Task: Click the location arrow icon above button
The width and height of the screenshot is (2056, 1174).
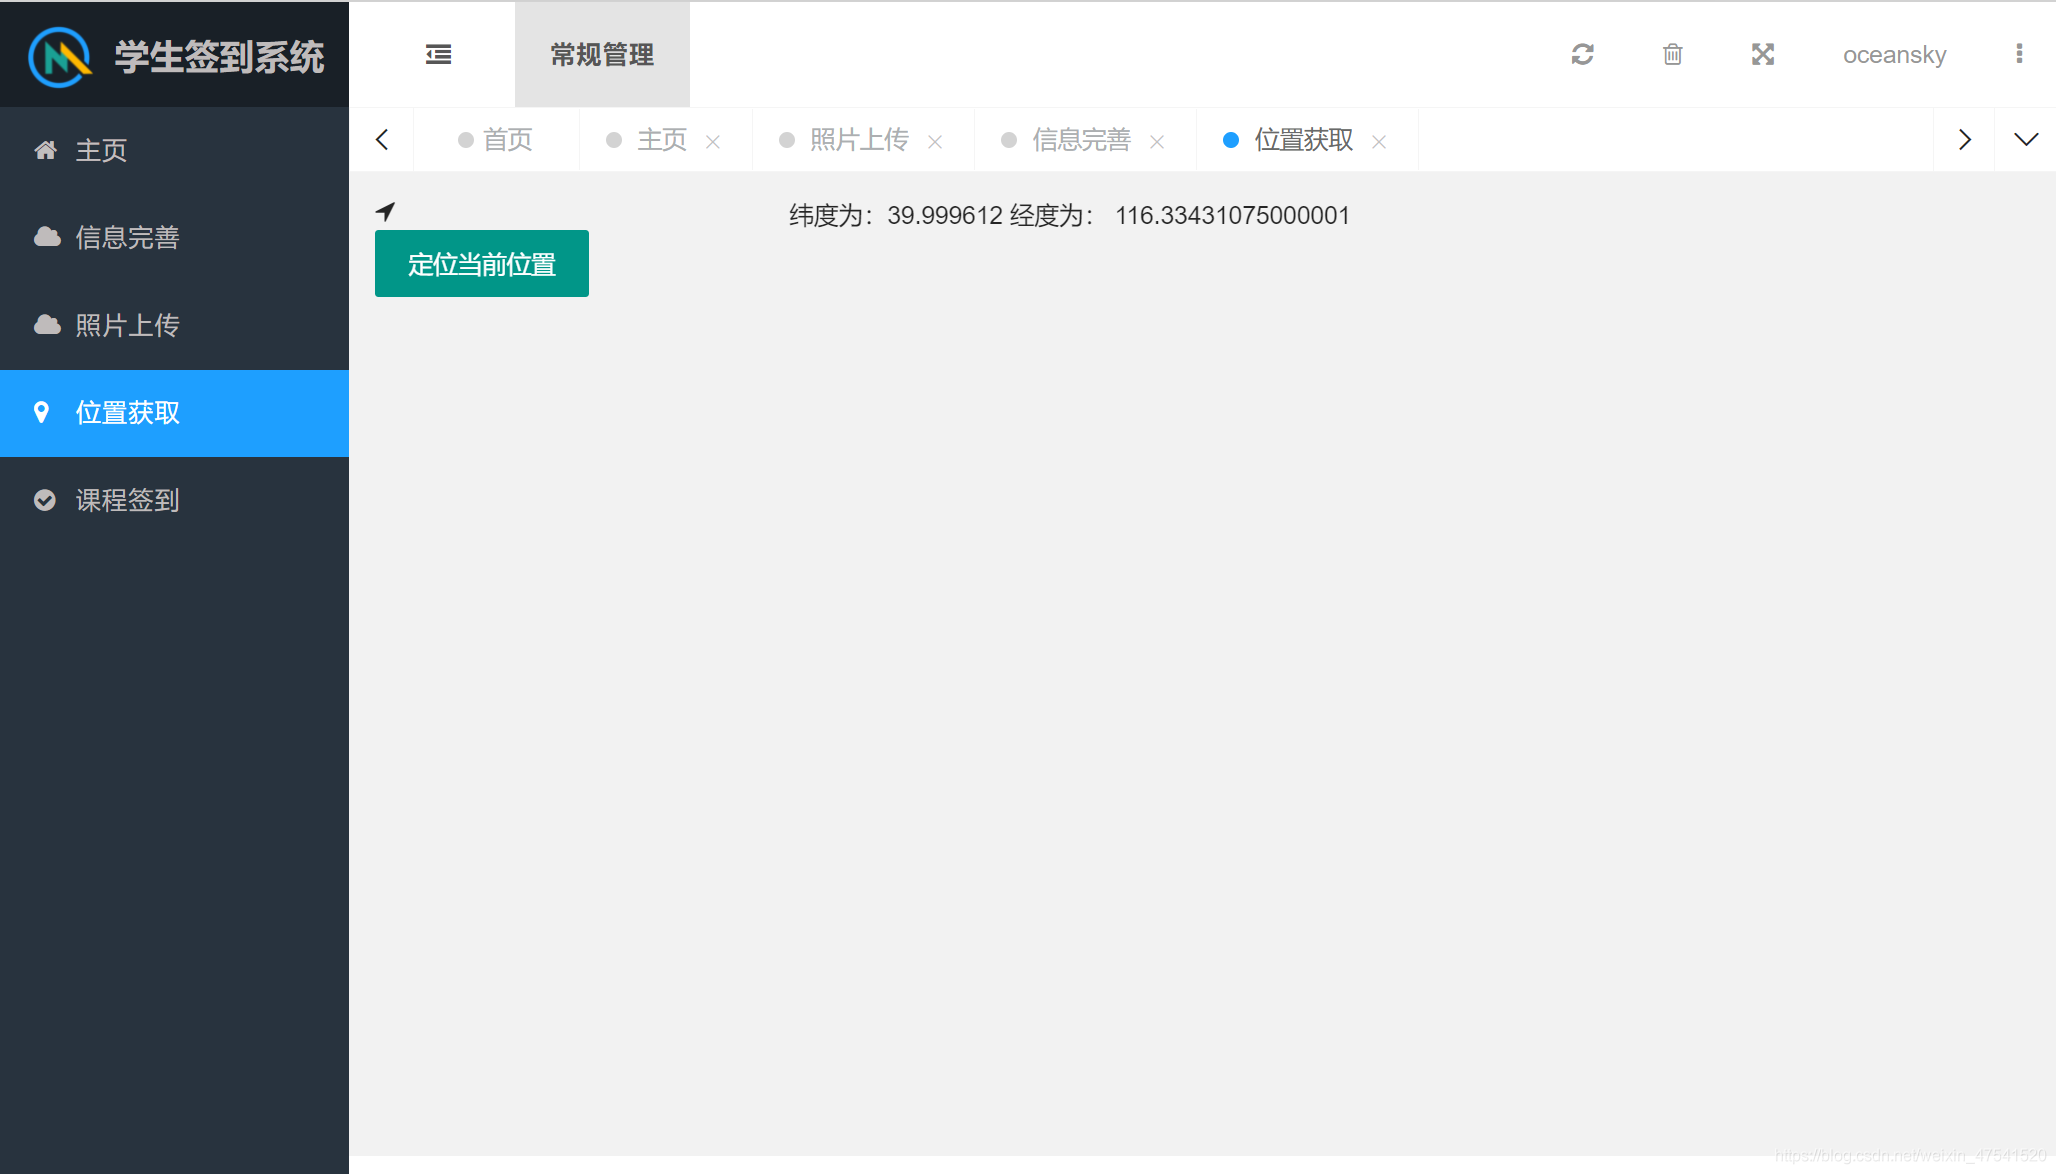Action: [x=385, y=211]
